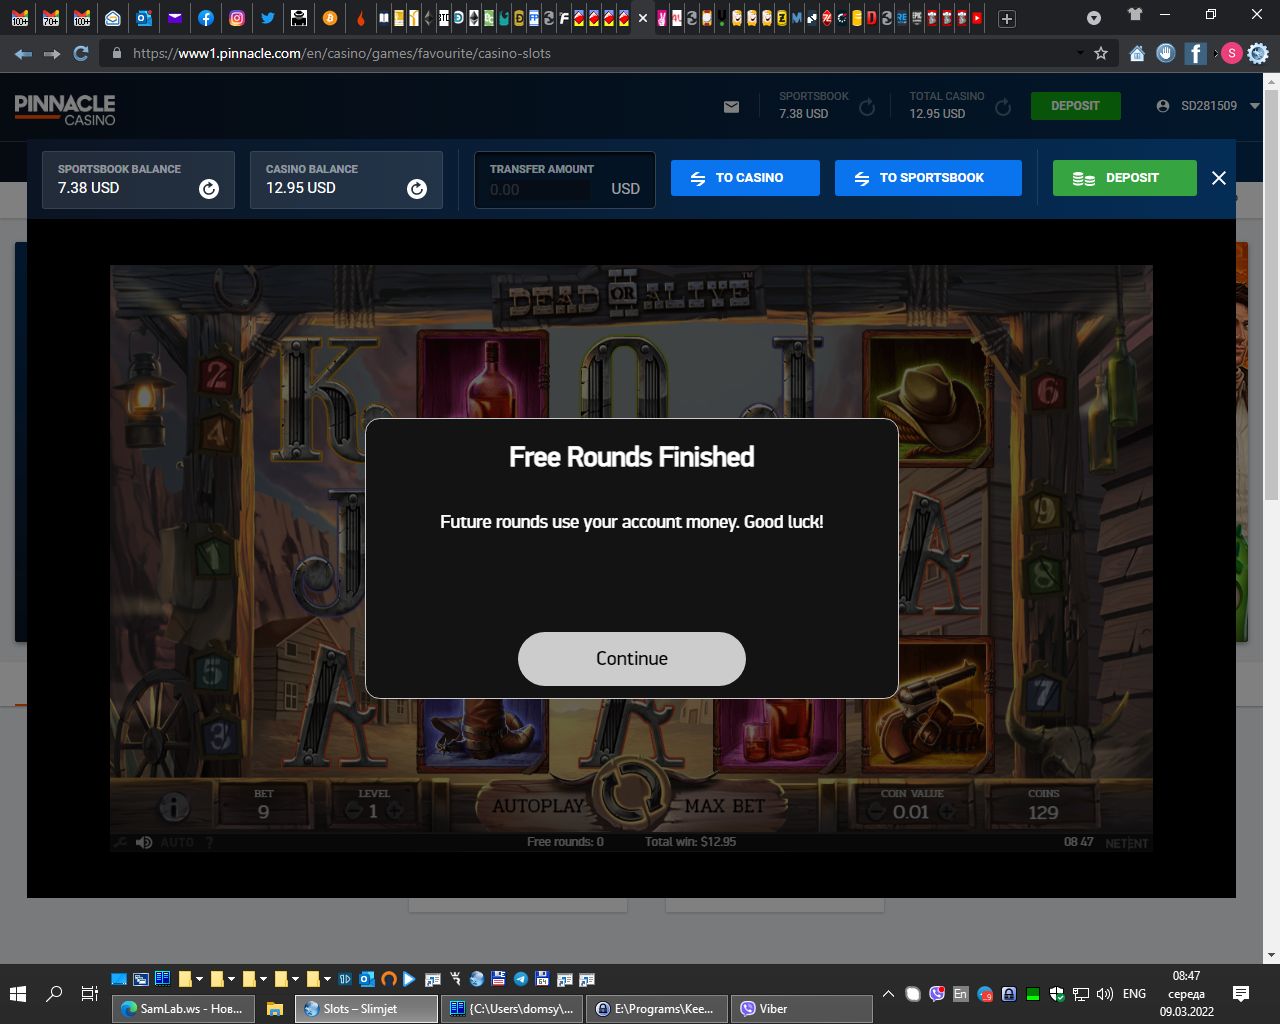Click the AUTOPLAY button in the slot
1280x1024 pixels.
[537, 806]
